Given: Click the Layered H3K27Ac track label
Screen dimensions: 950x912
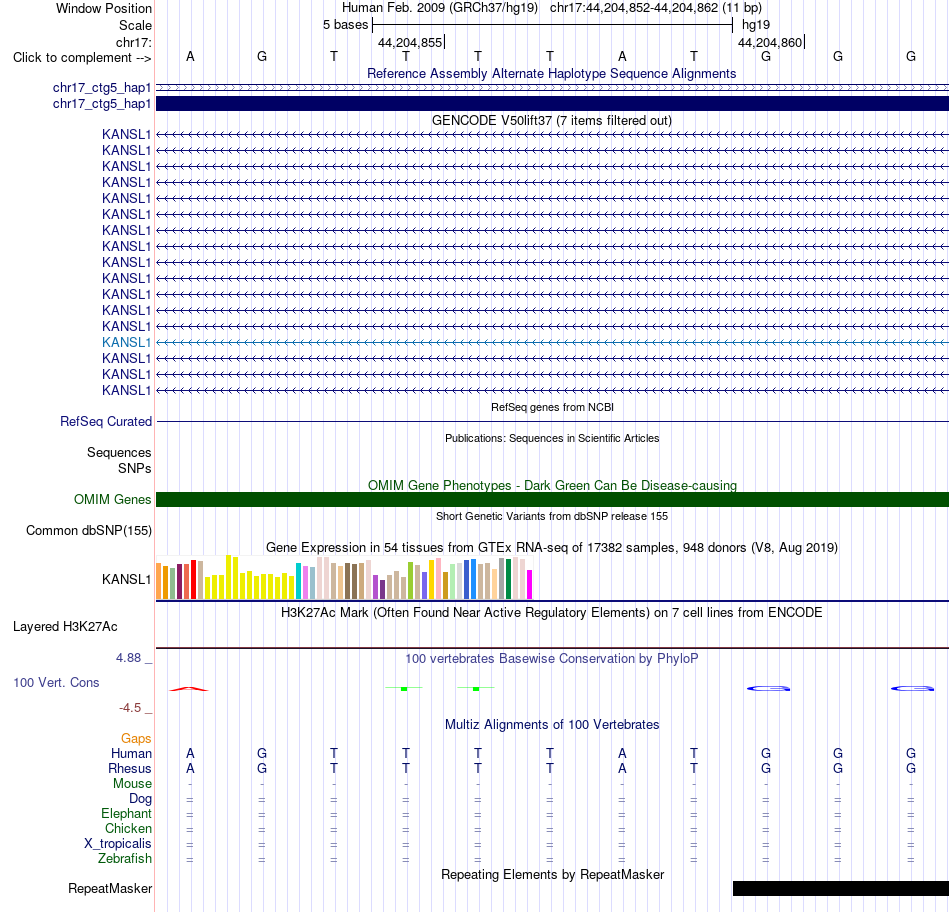Looking at the screenshot, I should point(65,627).
